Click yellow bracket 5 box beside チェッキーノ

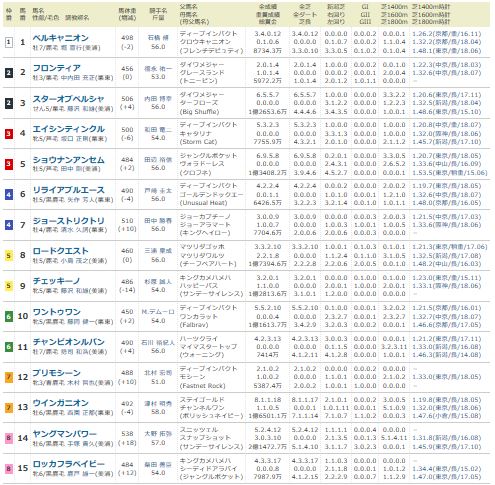[x=9, y=286]
